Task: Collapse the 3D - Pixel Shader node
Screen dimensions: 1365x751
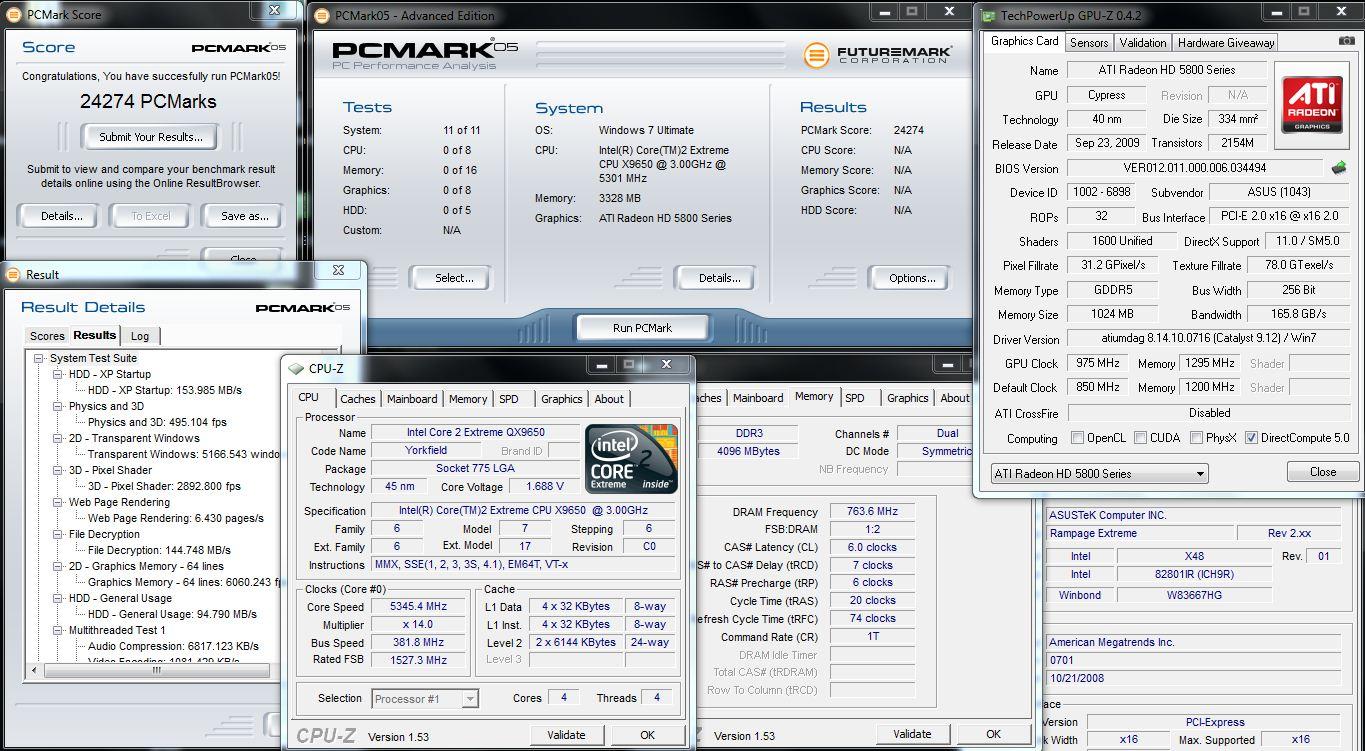Action: click(58, 470)
